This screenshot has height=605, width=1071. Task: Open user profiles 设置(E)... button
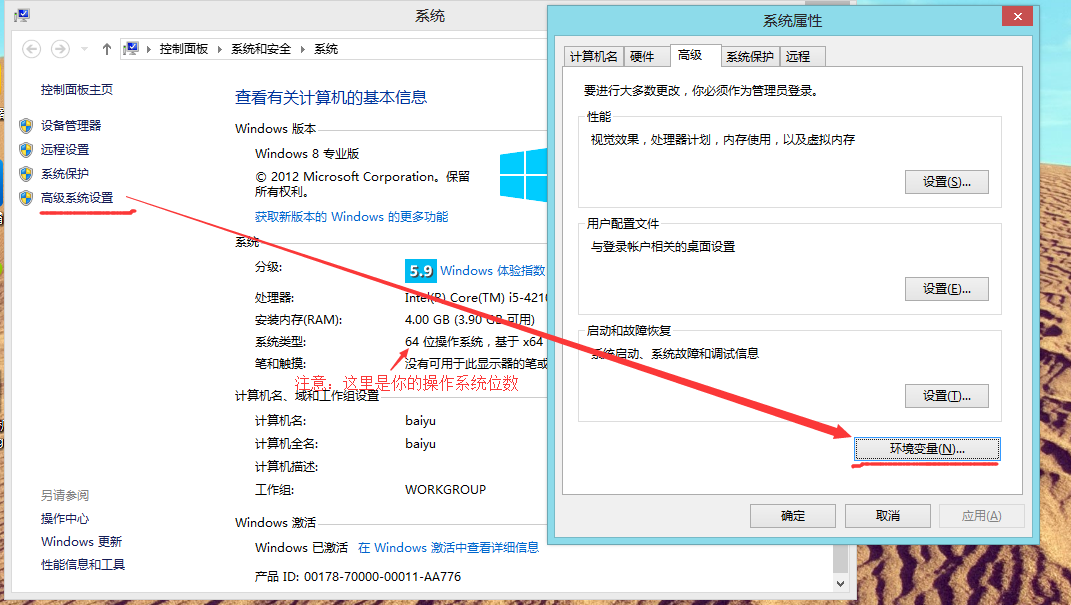pyautogui.click(x=947, y=289)
